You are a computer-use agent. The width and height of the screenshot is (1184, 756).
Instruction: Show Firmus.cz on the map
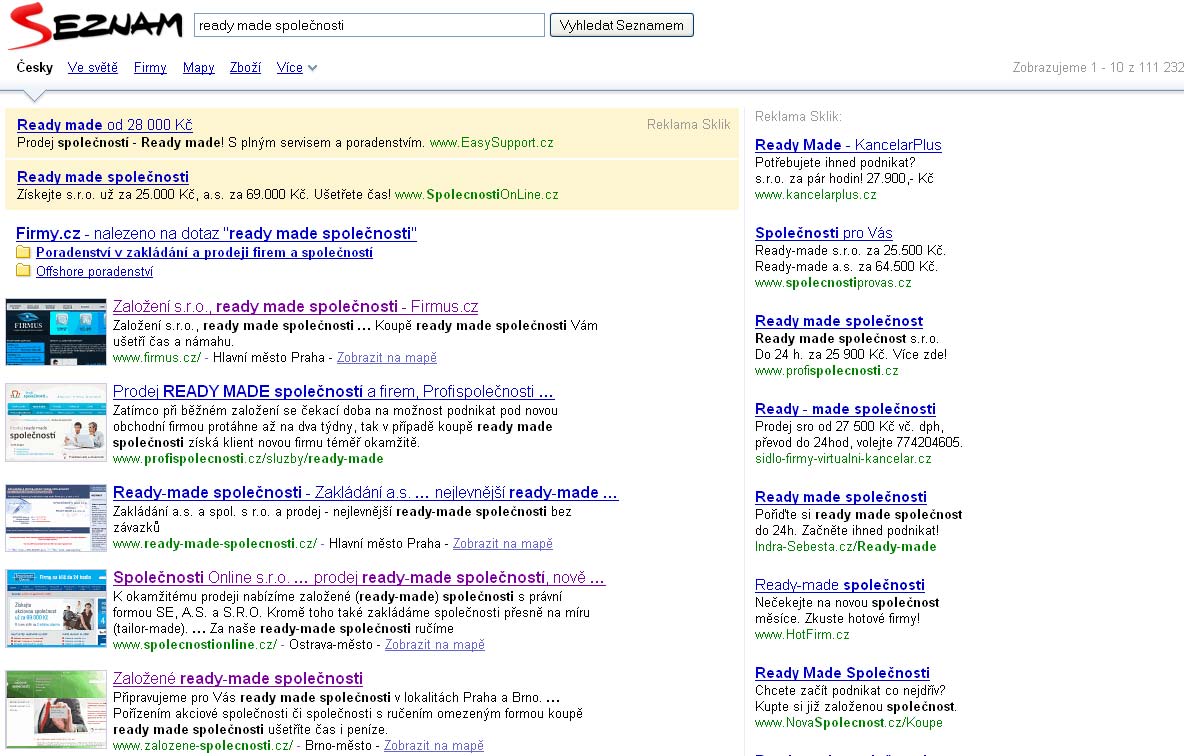pos(387,357)
